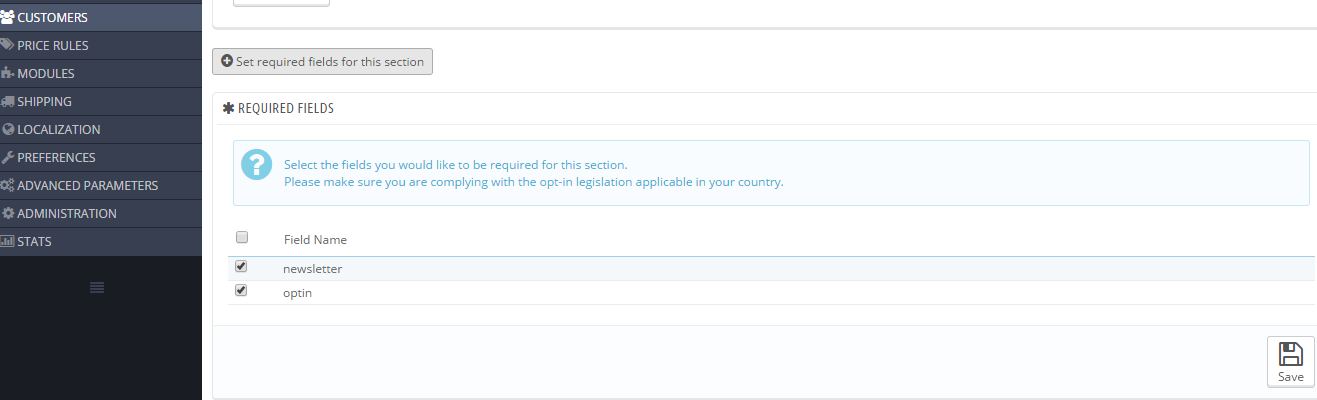Click the Advanced Parameters gears icon

click(8, 185)
